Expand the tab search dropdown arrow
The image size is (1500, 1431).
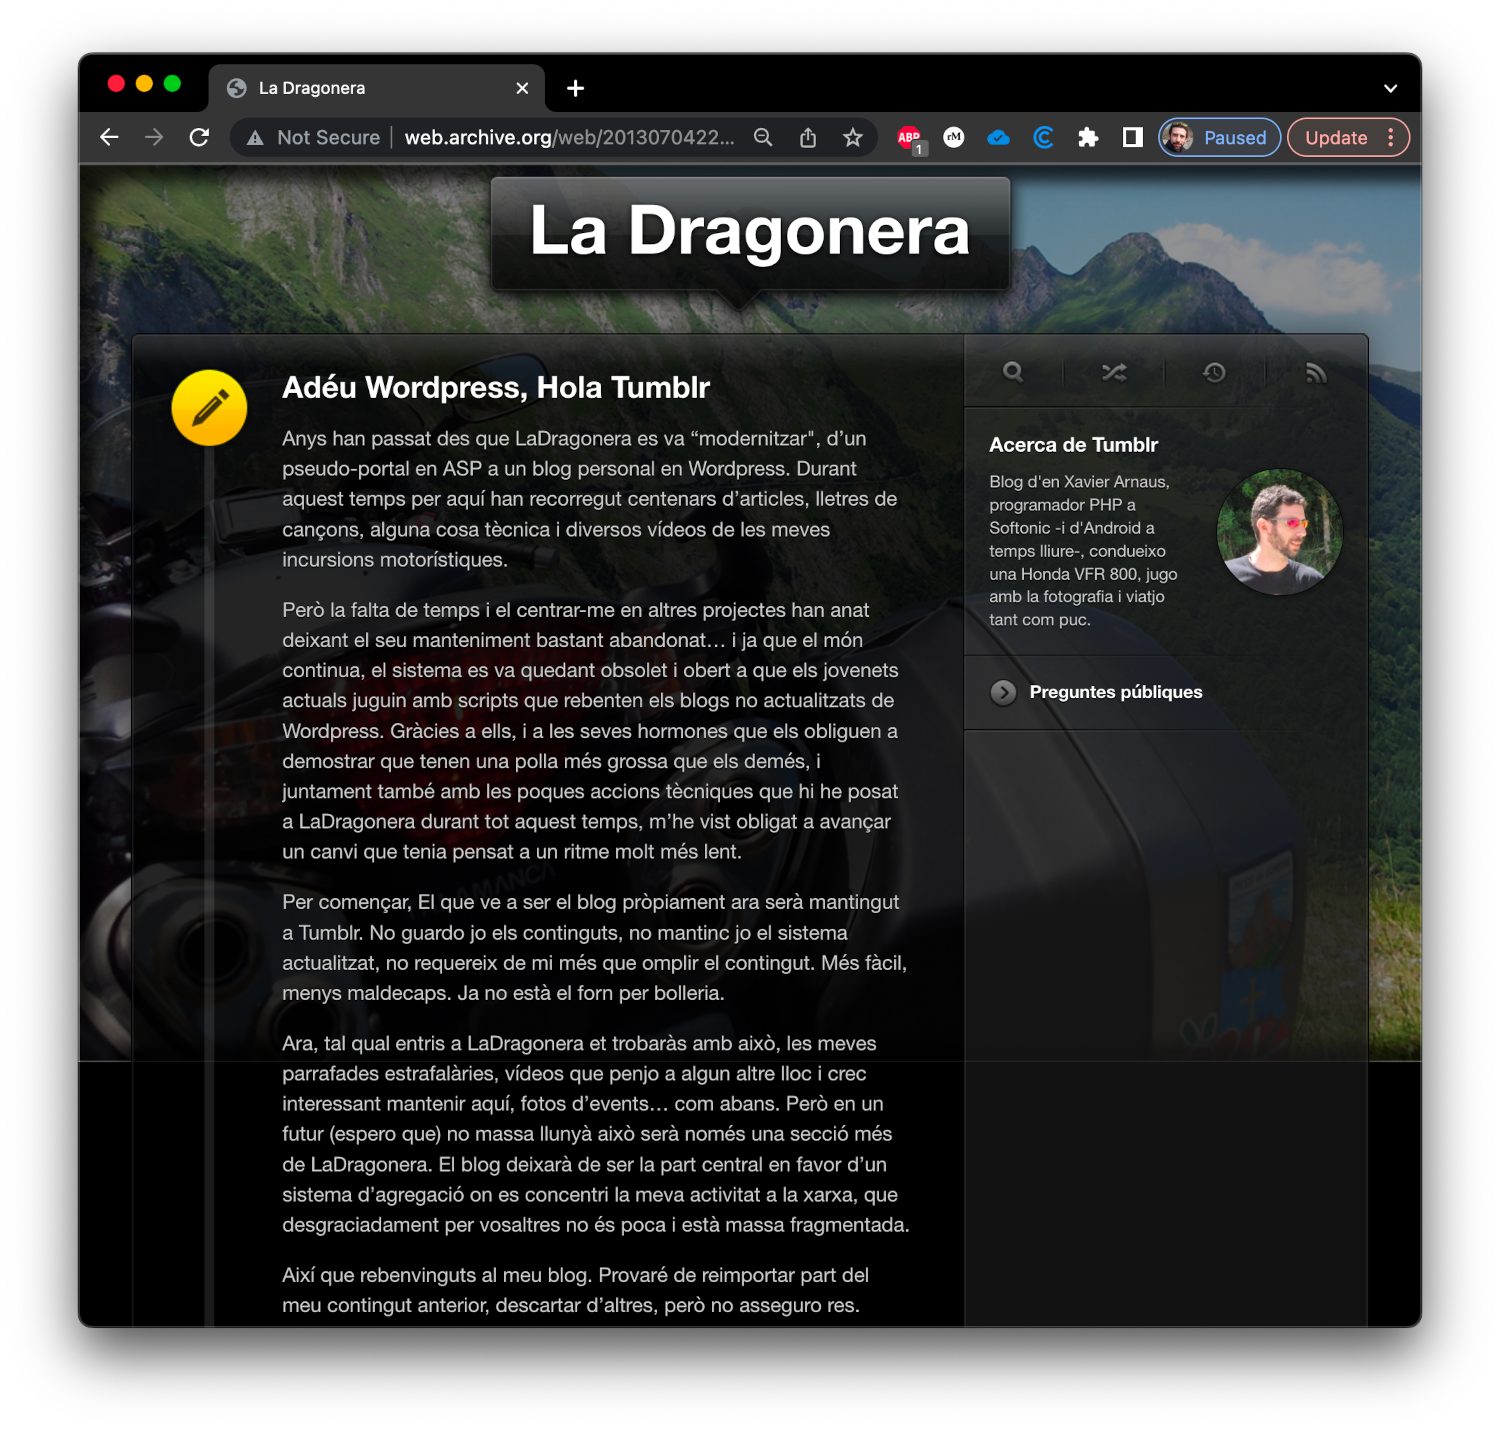1390,88
